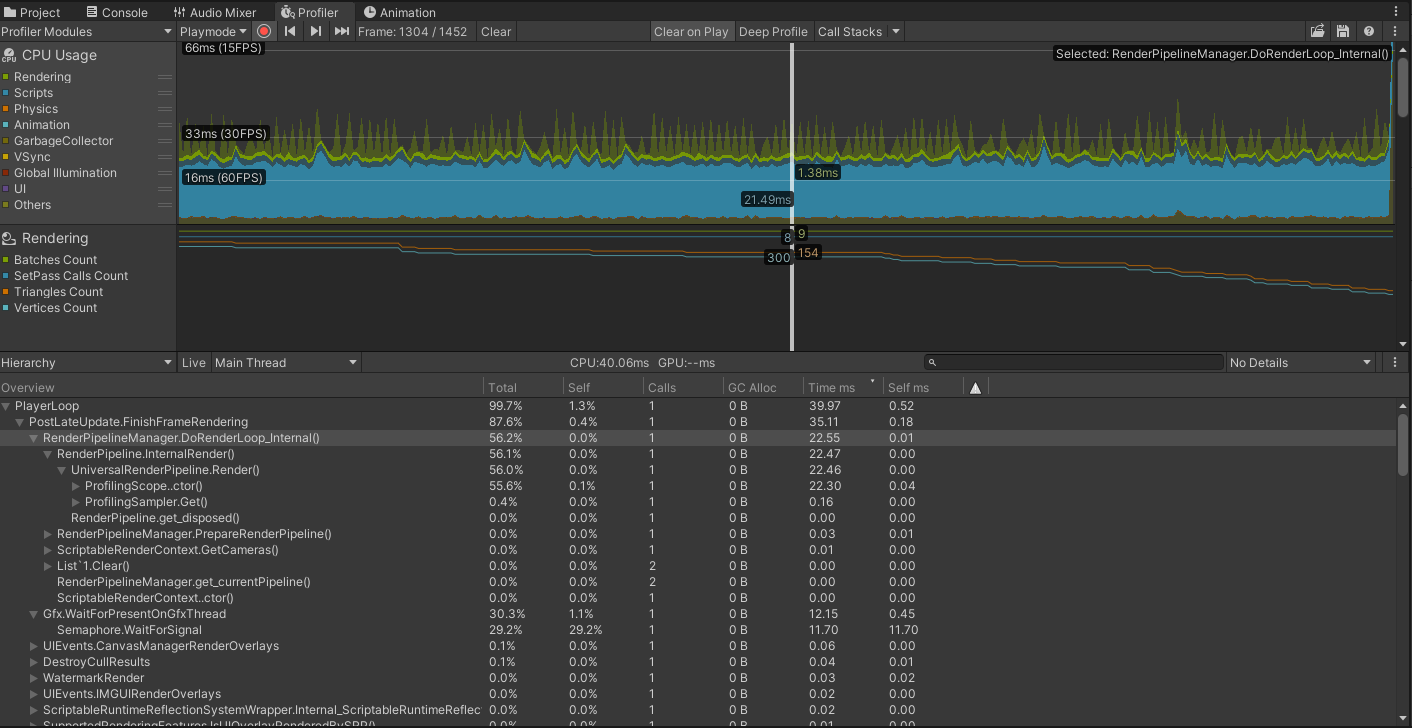The width and height of the screenshot is (1412, 728).
Task: Sort by the Time ms column
Action: coord(843,387)
